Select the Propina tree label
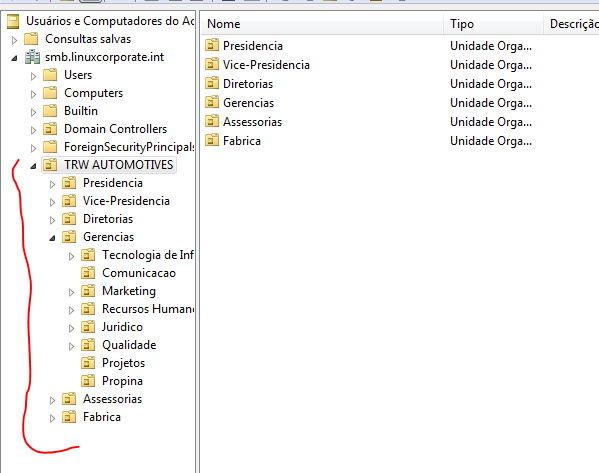599x473 pixels. tap(122, 381)
